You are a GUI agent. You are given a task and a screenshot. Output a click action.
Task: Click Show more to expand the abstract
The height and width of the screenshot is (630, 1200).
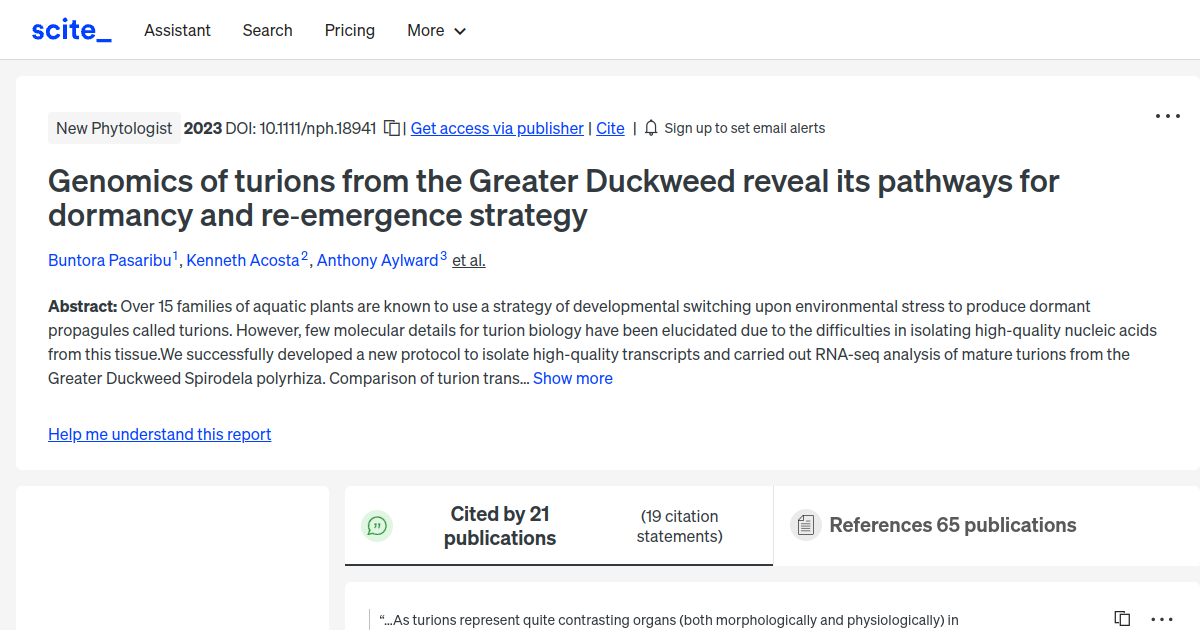coord(572,378)
